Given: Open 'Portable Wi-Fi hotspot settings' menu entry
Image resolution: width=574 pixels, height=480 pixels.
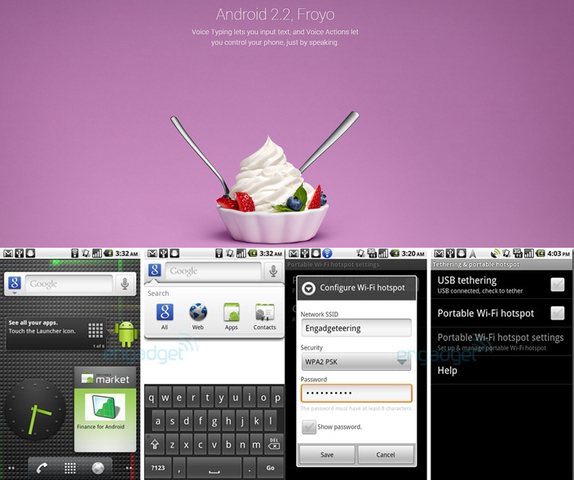Looking at the screenshot, I should [502, 341].
